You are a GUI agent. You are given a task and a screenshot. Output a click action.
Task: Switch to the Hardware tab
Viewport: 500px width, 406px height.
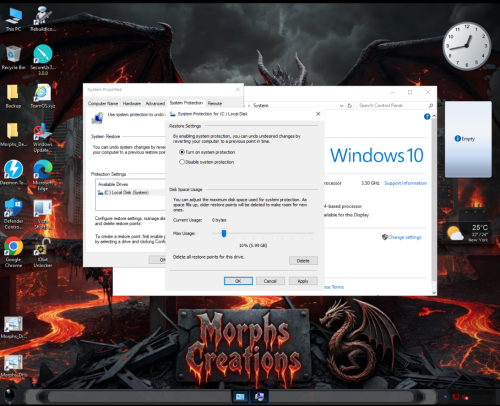132,103
